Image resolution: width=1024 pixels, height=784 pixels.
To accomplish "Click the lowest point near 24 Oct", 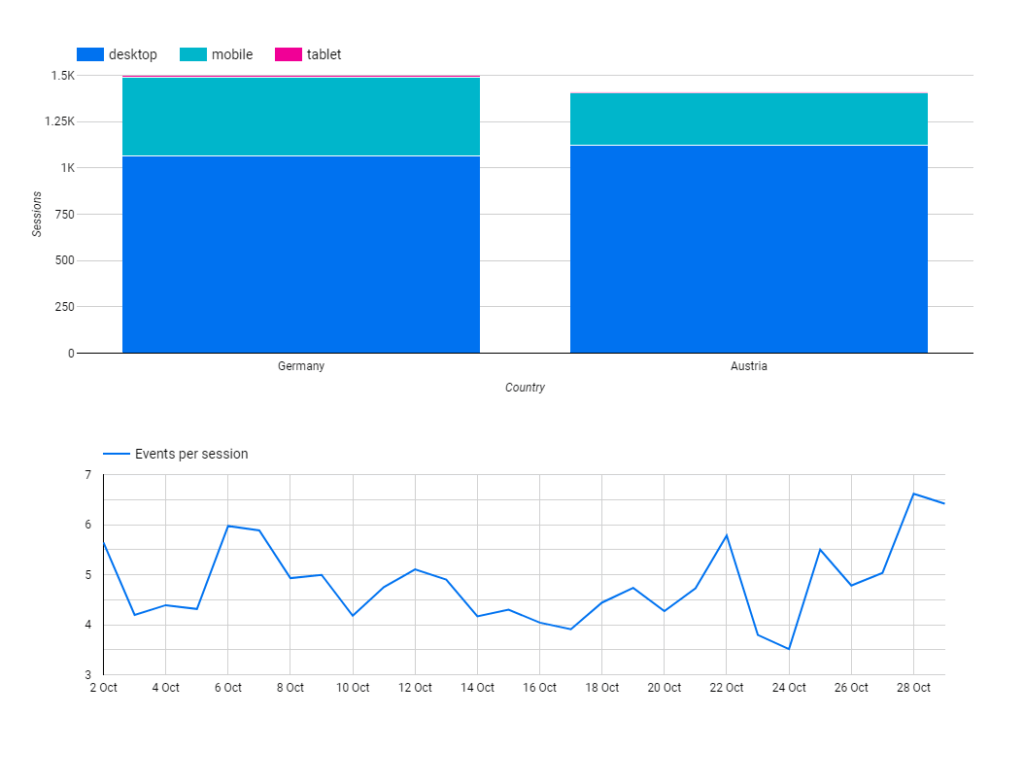I will [788, 648].
